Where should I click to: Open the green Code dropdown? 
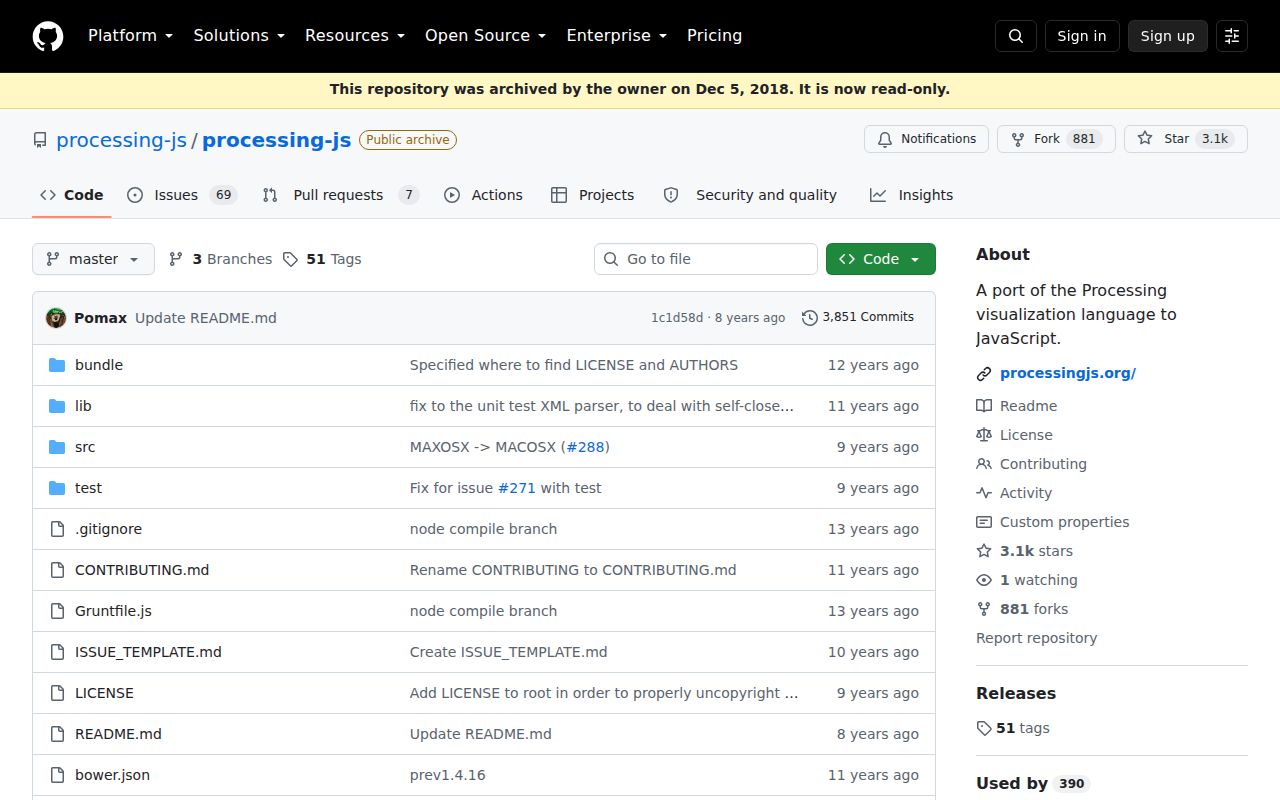coord(881,259)
